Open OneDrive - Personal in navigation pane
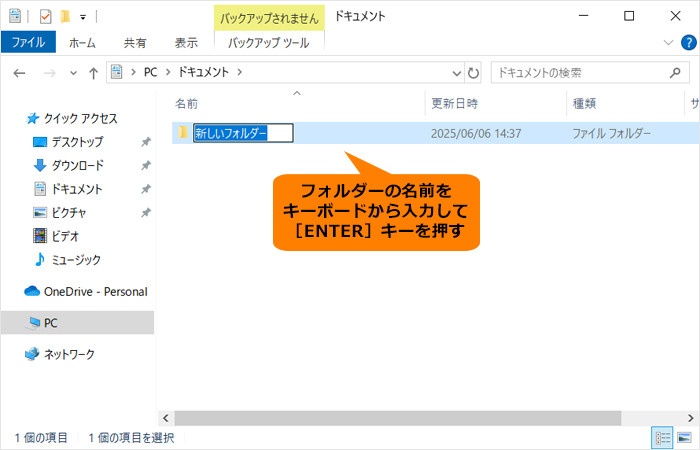 coord(95,292)
